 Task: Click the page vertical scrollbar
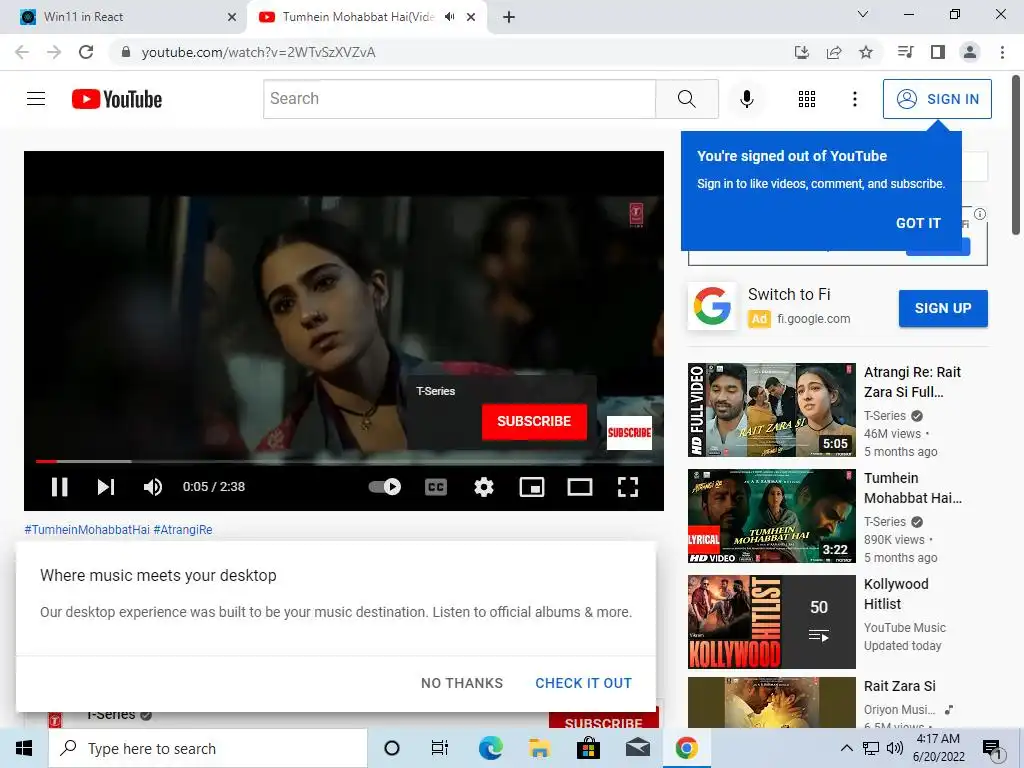click(x=1016, y=155)
